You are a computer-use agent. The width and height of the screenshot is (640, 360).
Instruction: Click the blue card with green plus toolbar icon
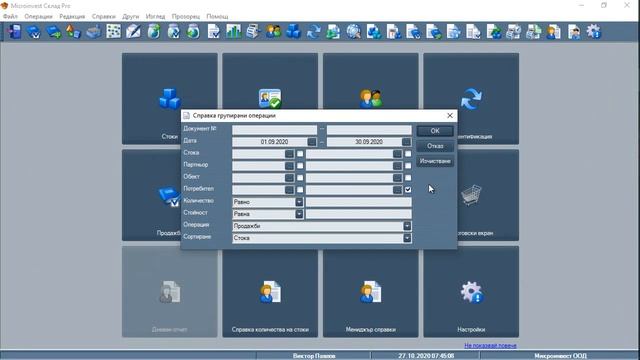pyautogui.click(x=53, y=31)
